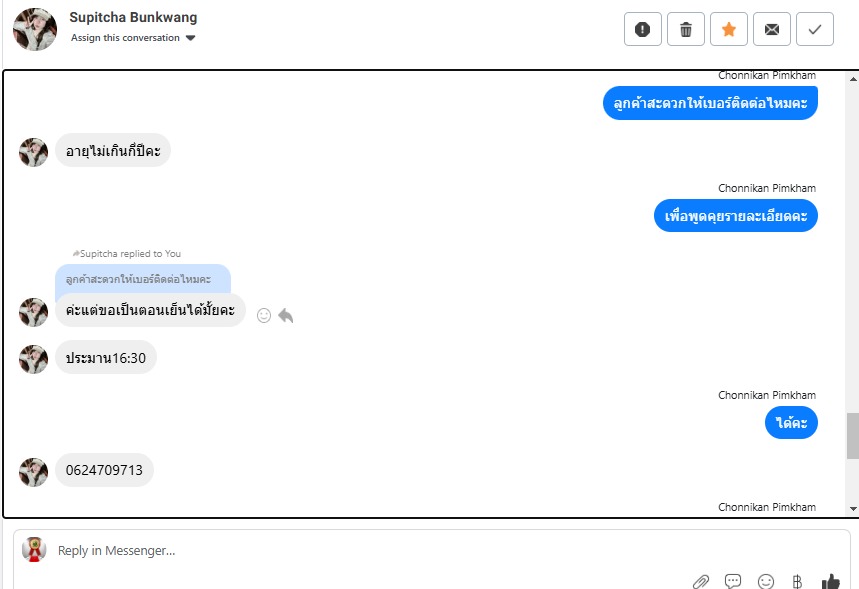Click the chat scrollbar thumb

point(853,436)
